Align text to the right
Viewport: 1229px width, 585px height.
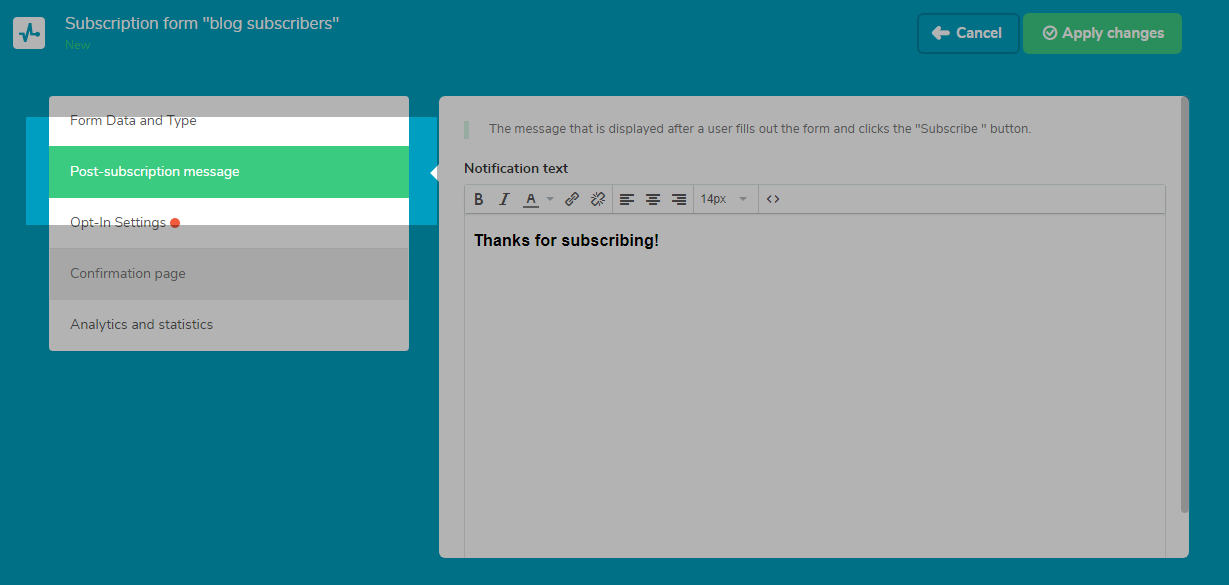point(679,199)
